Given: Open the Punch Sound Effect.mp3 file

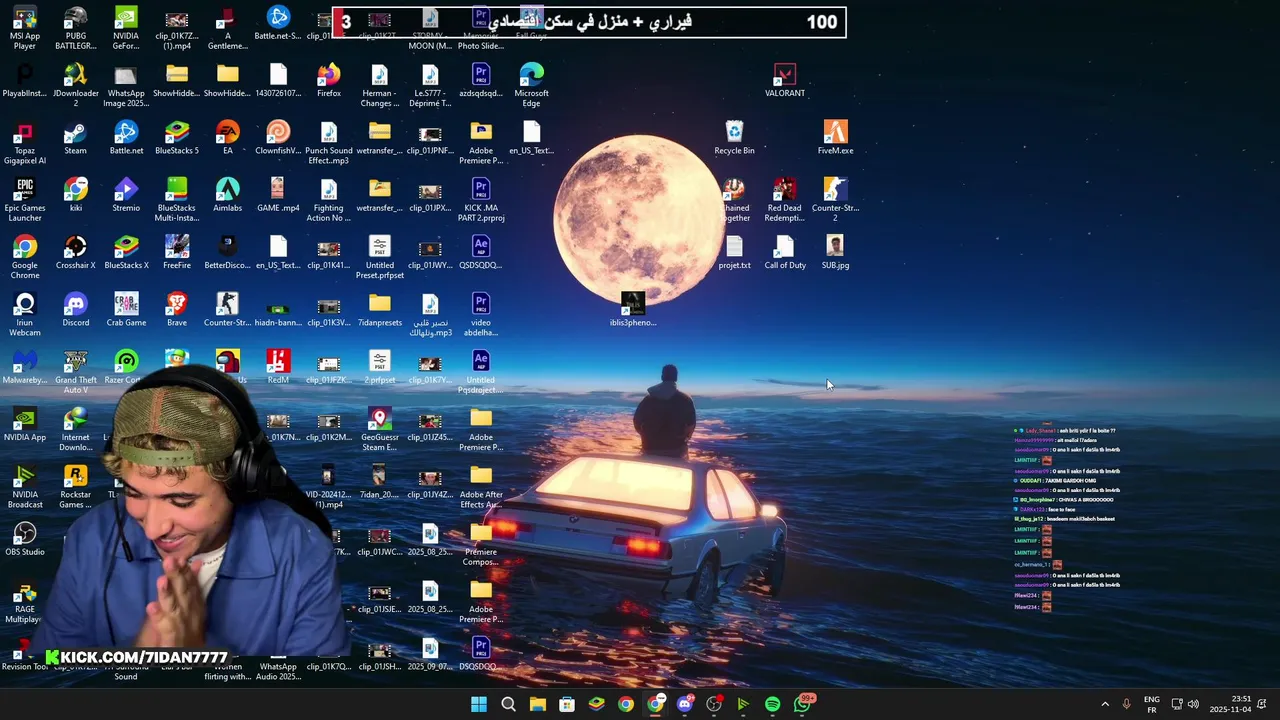Looking at the screenshot, I should pos(329,143).
